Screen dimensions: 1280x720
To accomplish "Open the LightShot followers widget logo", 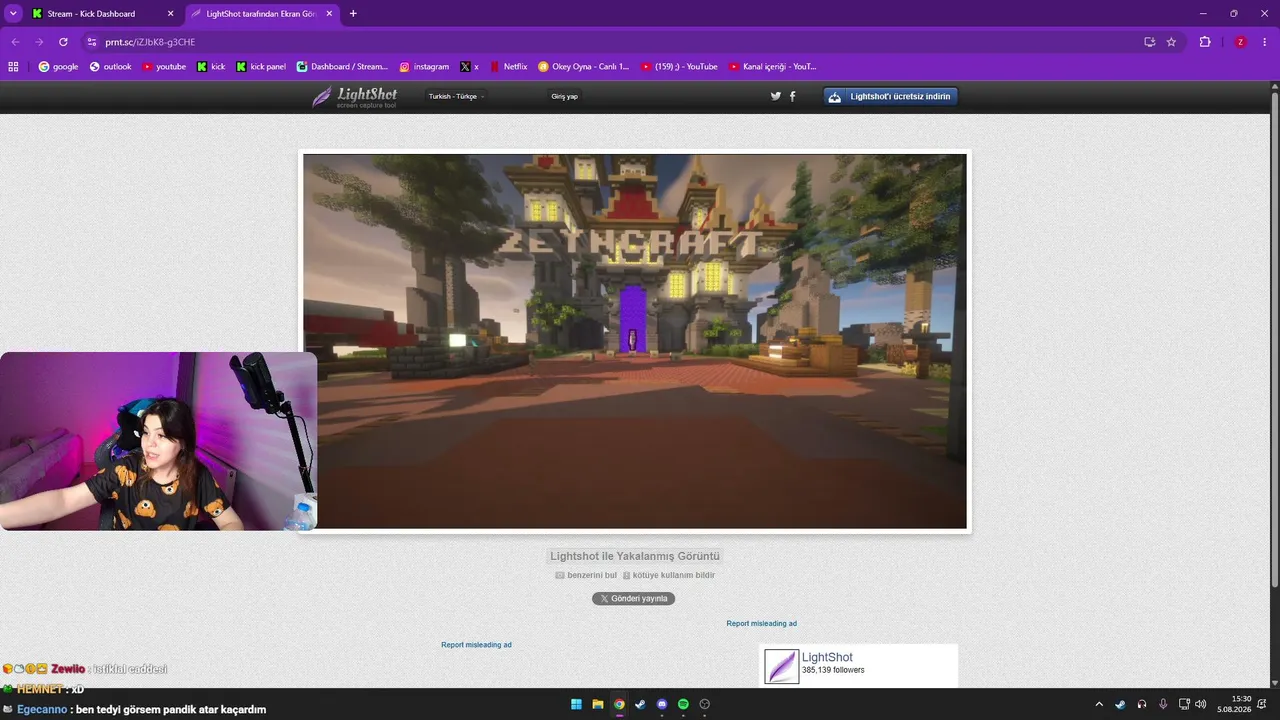I will [782, 667].
